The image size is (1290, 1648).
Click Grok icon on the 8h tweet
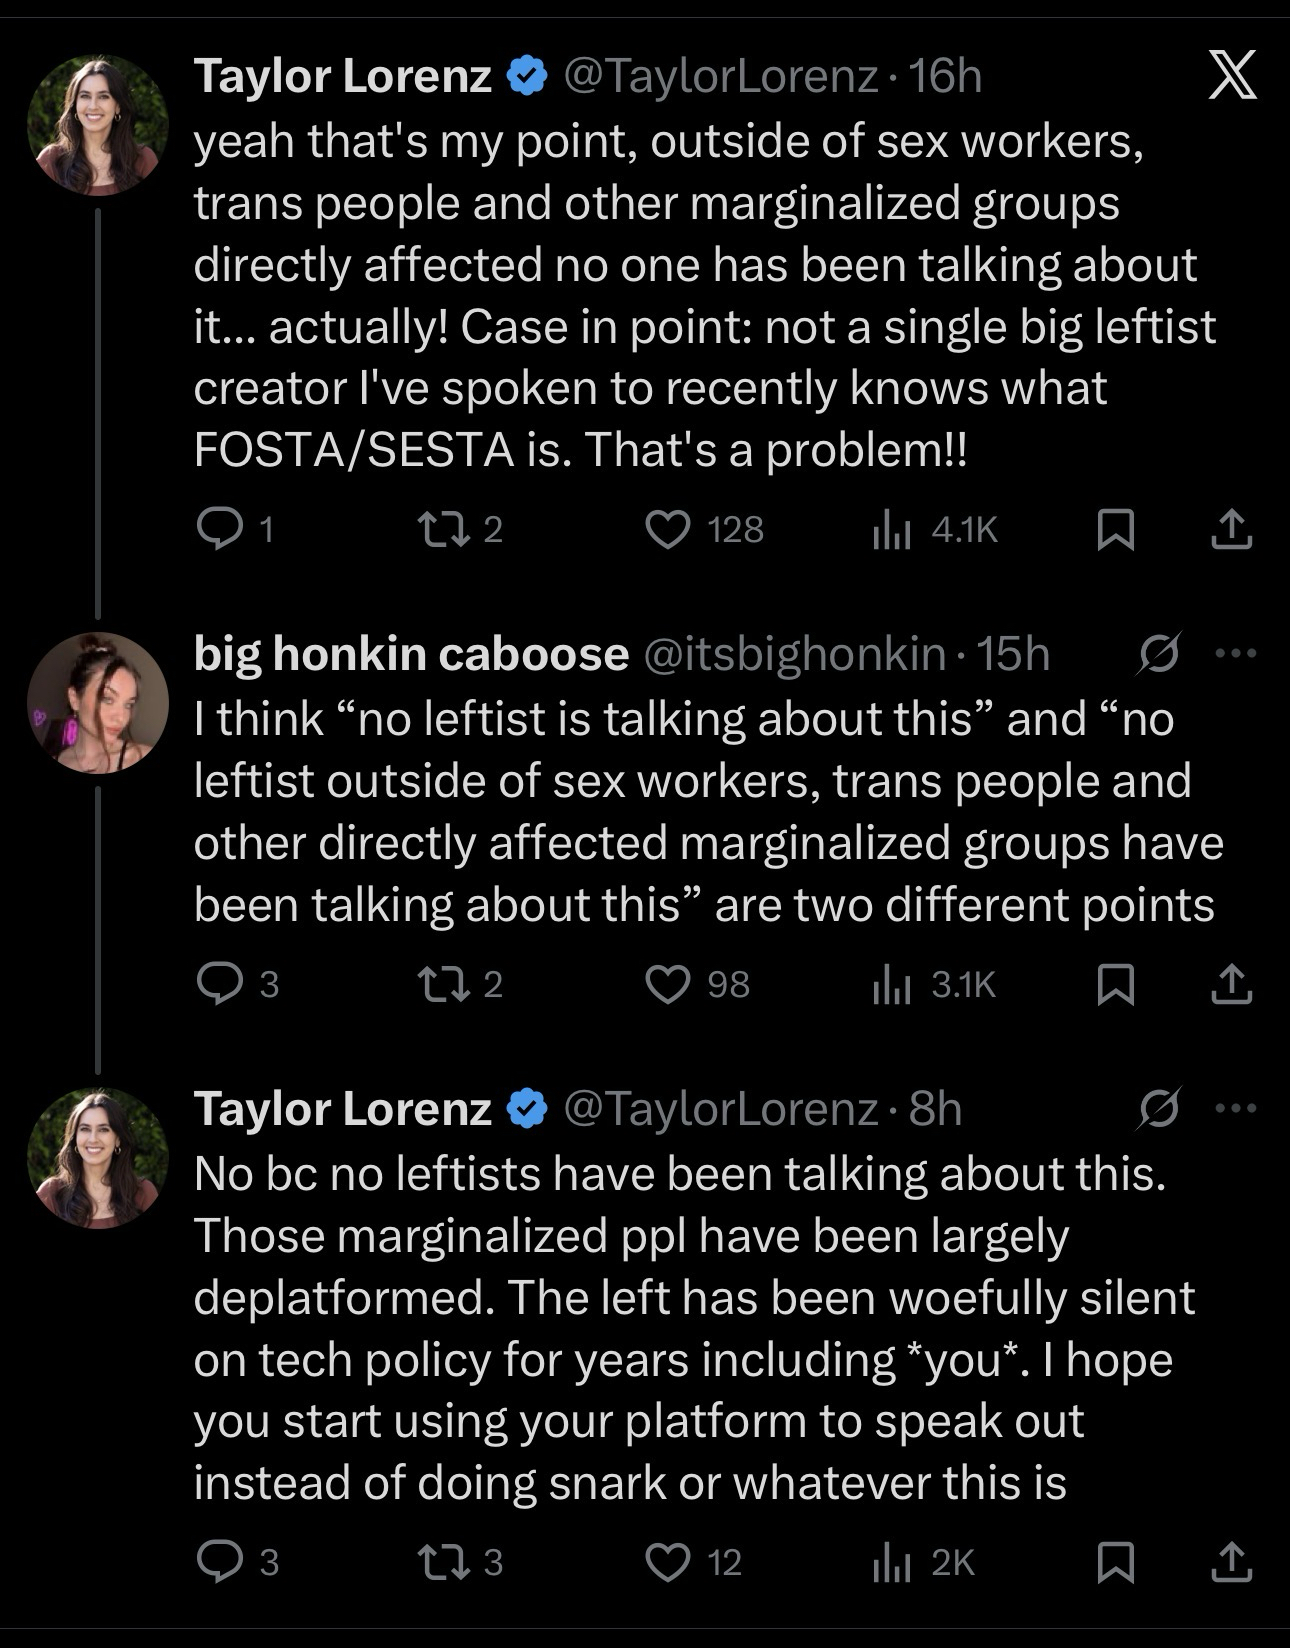pos(1160,1108)
